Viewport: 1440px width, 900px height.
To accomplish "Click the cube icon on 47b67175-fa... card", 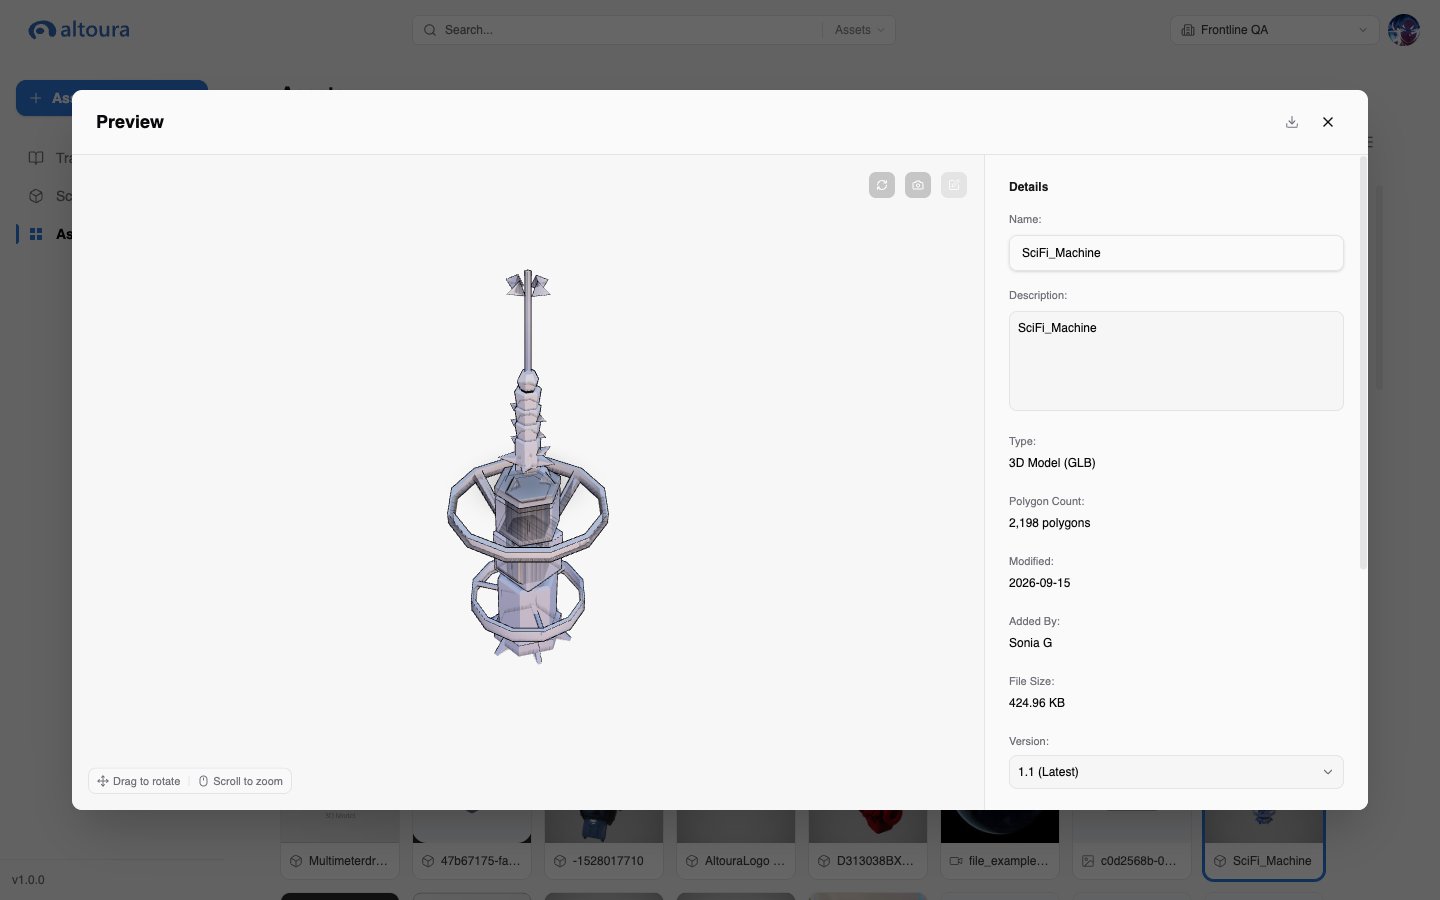I will coord(428,861).
